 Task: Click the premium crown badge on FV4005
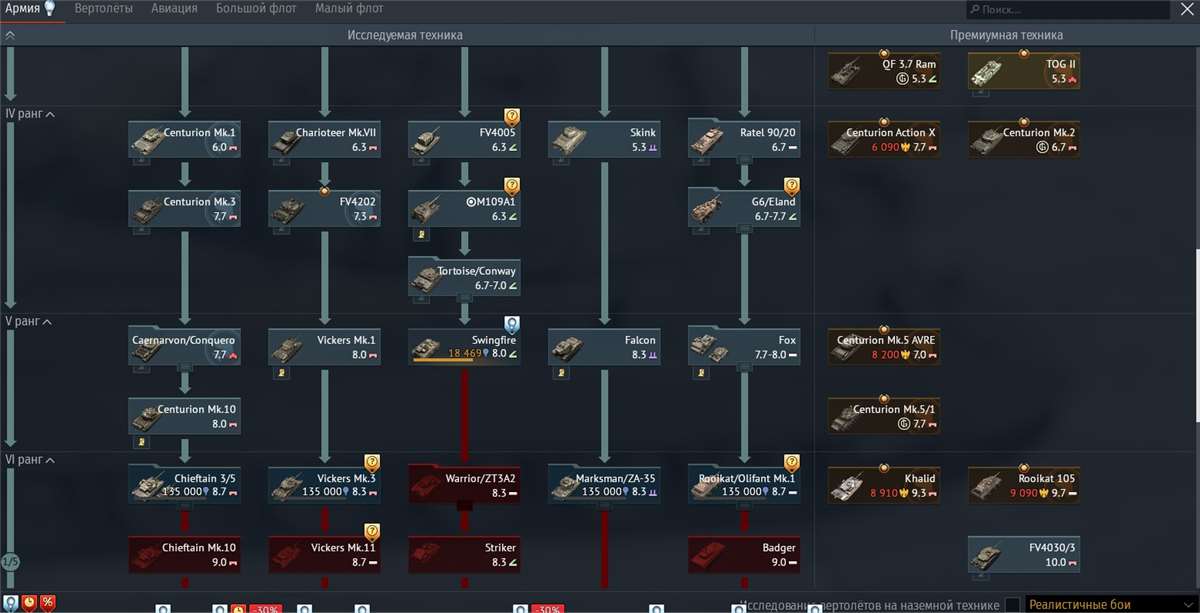(x=510, y=118)
